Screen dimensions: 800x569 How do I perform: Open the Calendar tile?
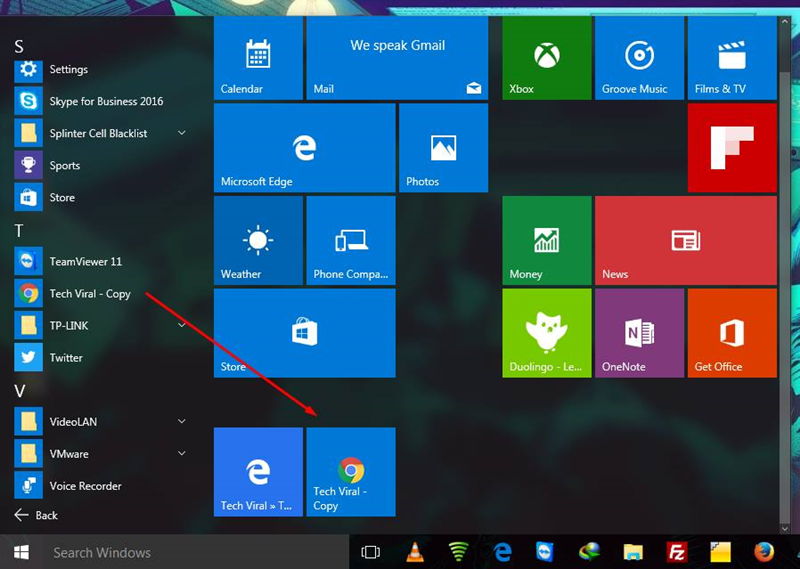[258, 58]
